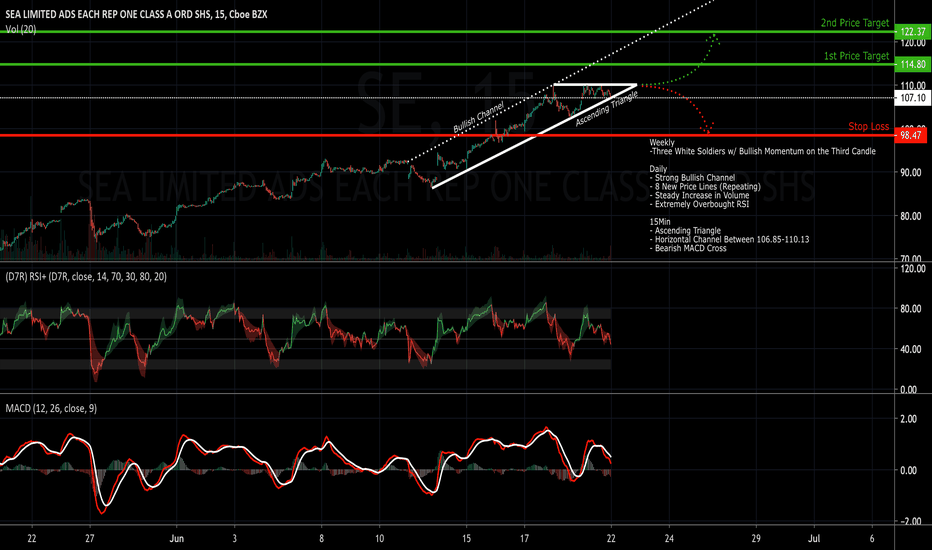Click the "6" date on time axis

click(x=872, y=539)
